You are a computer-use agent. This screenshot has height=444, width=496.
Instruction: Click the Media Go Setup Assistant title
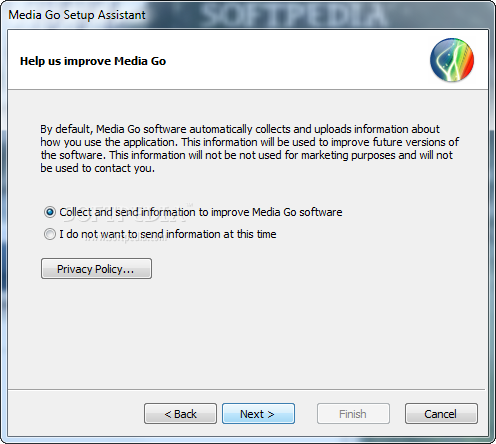pyautogui.click(x=77, y=15)
